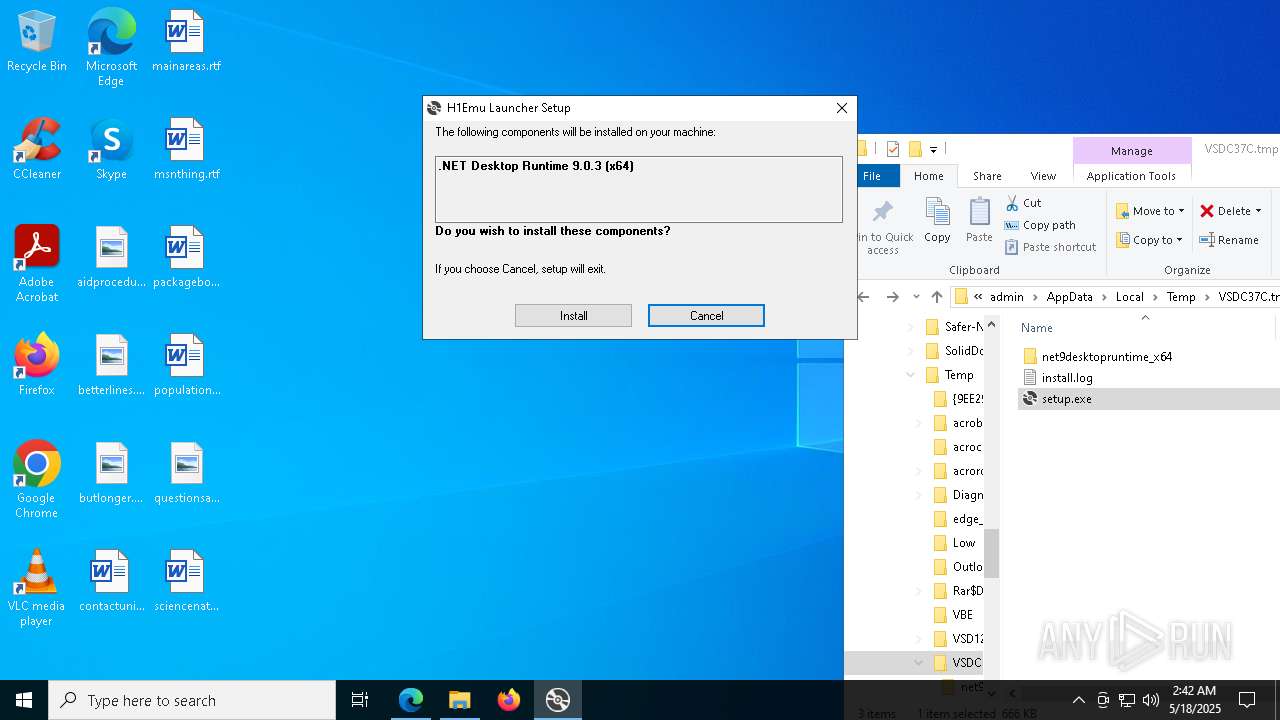Click Temp in the address bar path
The width and height of the screenshot is (1280, 720).
(x=1181, y=297)
